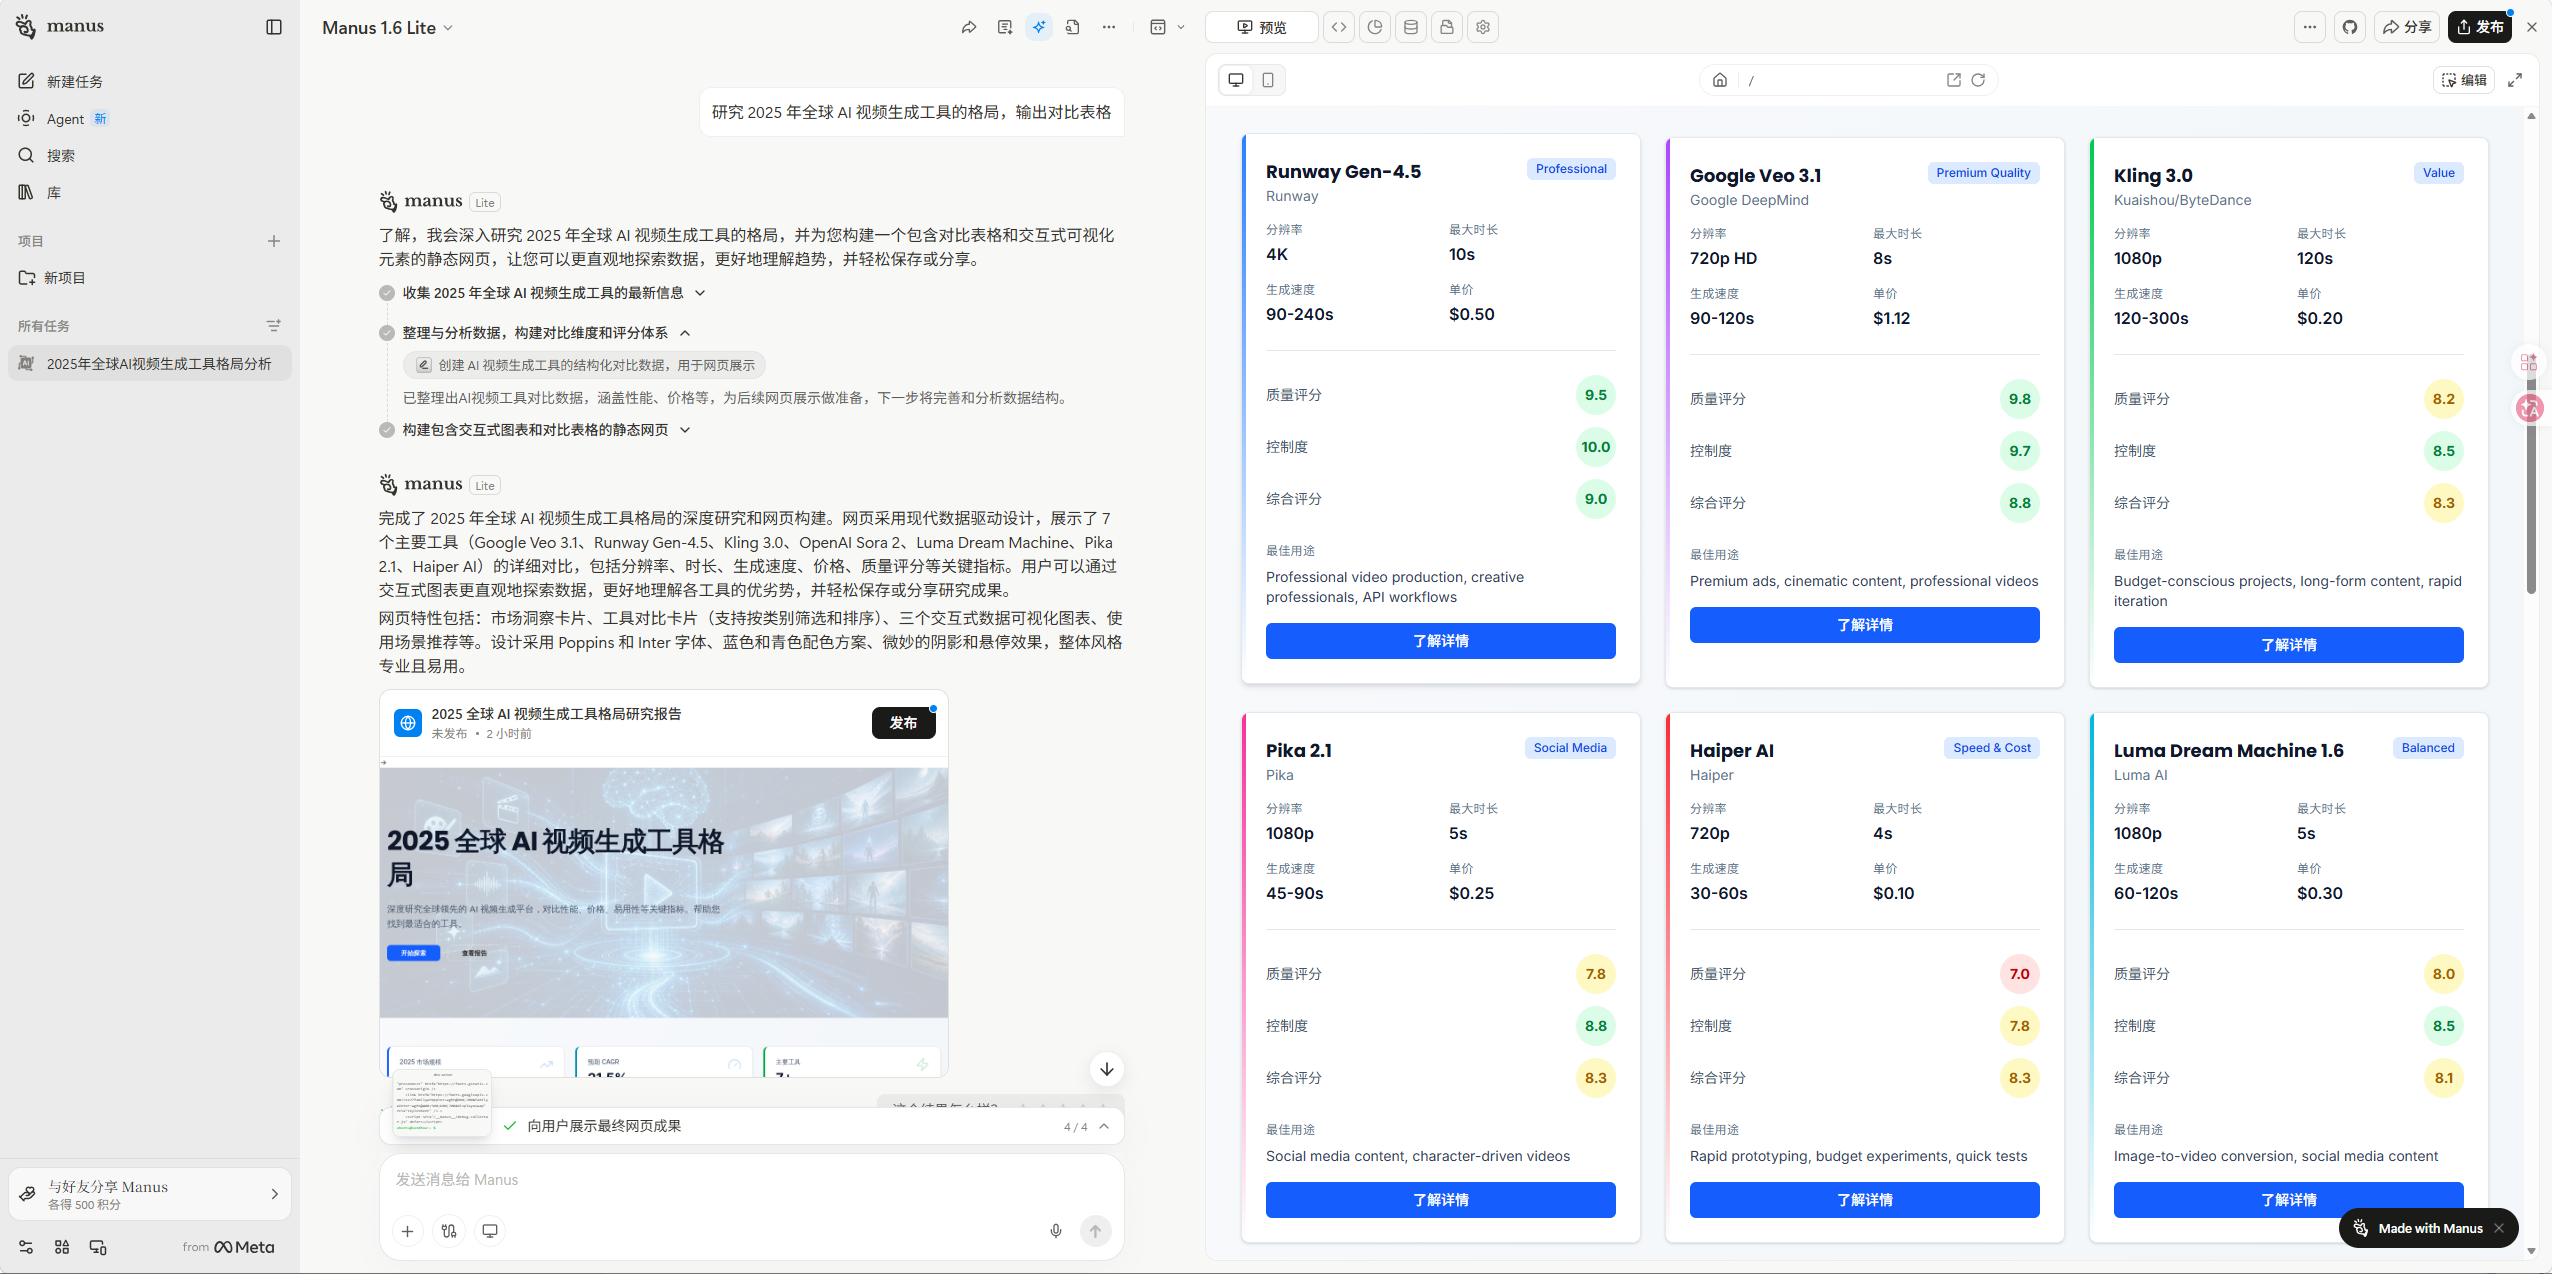
Task: Click top-right 发布 publish button
Action: pyautogui.click(x=2480, y=27)
